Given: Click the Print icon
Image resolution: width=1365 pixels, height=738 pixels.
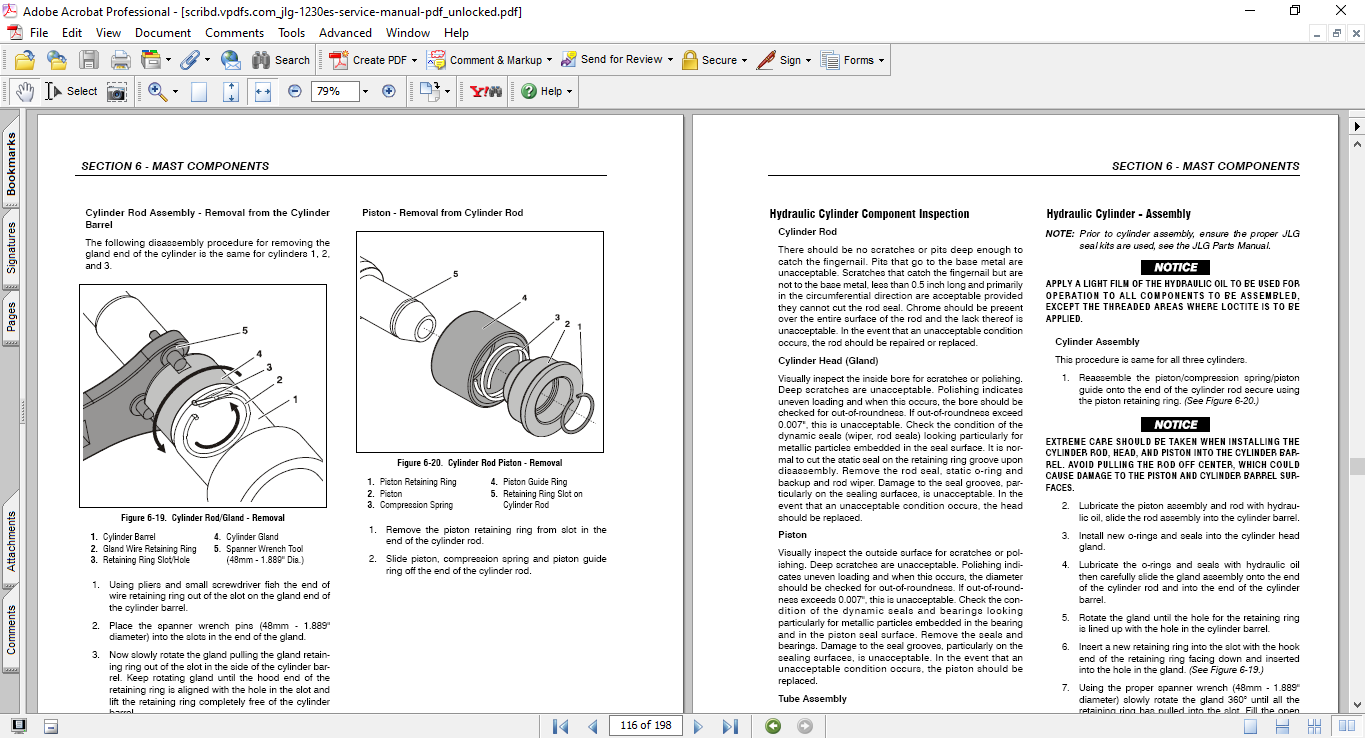Looking at the screenshot, I should 120,60.
